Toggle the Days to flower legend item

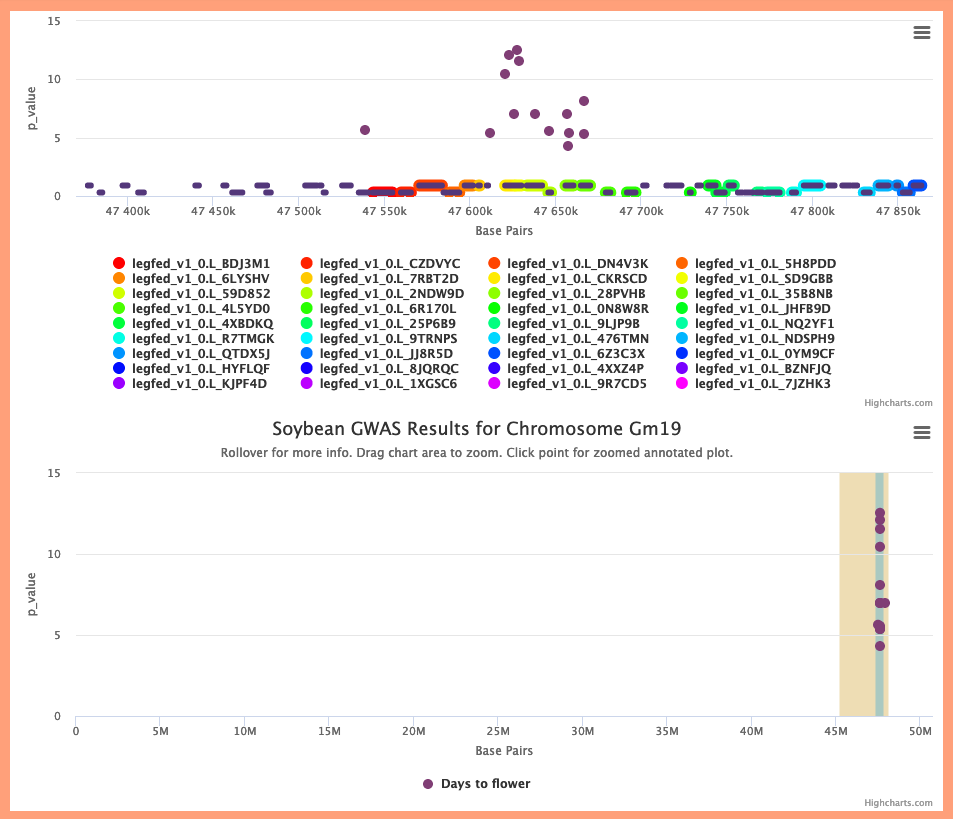(476, 784)
